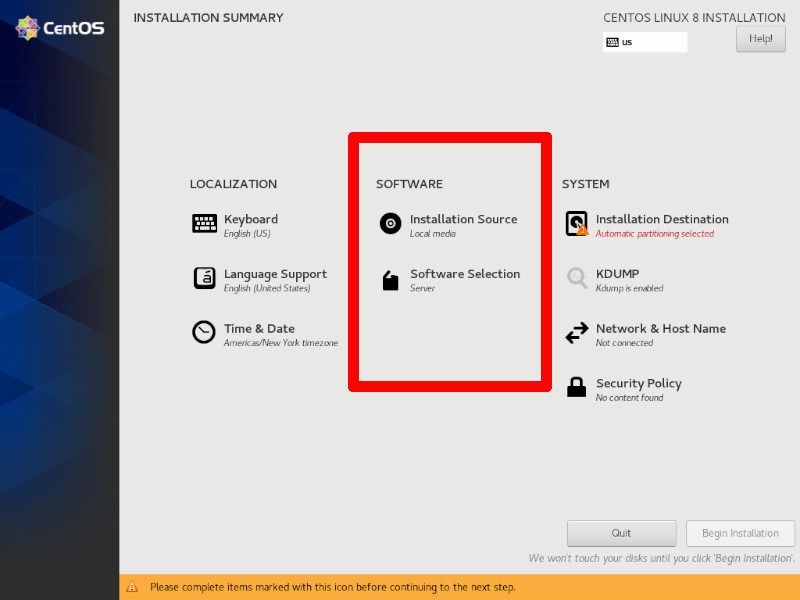Viewport: 800px width, 600px height.
Task: Click the Begin Installation button
Action: tap(740, 533)
